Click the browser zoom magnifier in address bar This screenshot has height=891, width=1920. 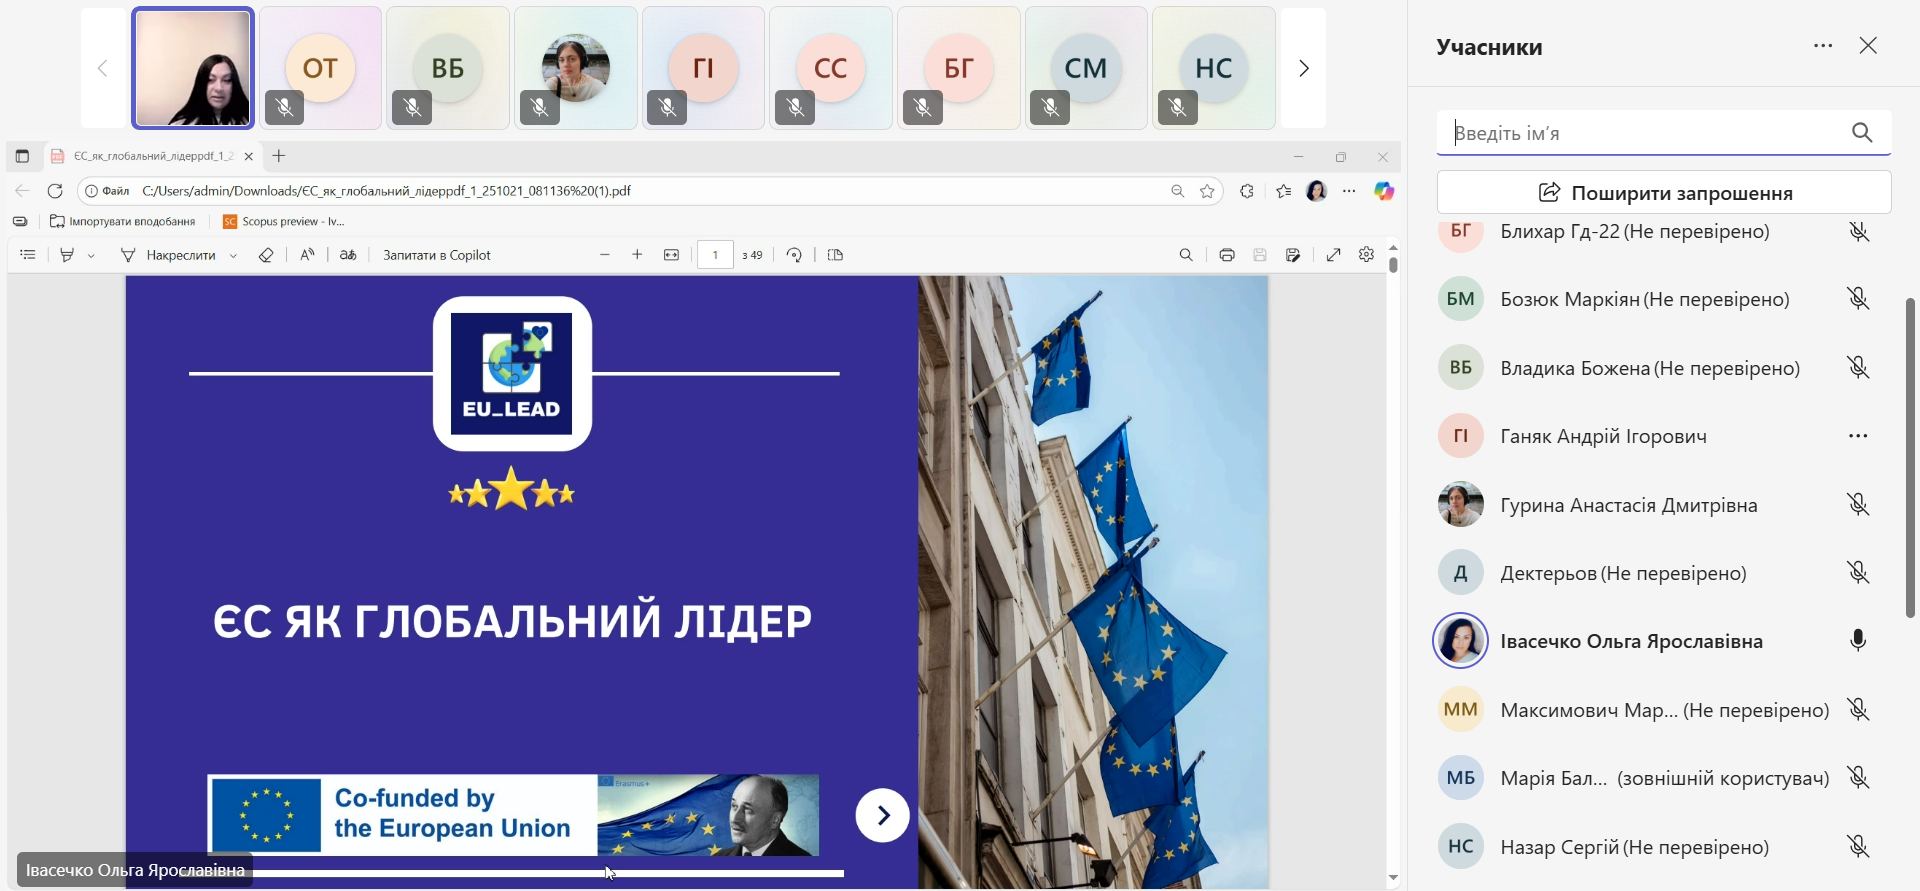click(1177, 191)
